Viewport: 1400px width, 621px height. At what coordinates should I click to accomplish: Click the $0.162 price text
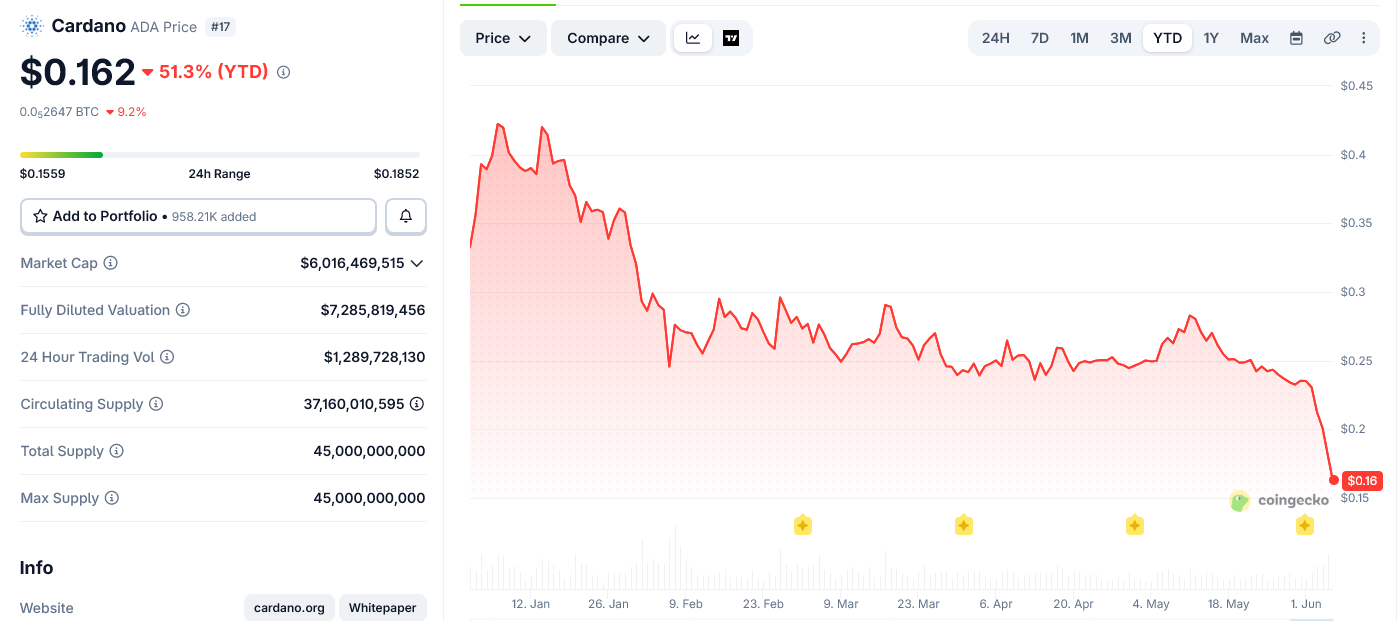click(77, 72)
